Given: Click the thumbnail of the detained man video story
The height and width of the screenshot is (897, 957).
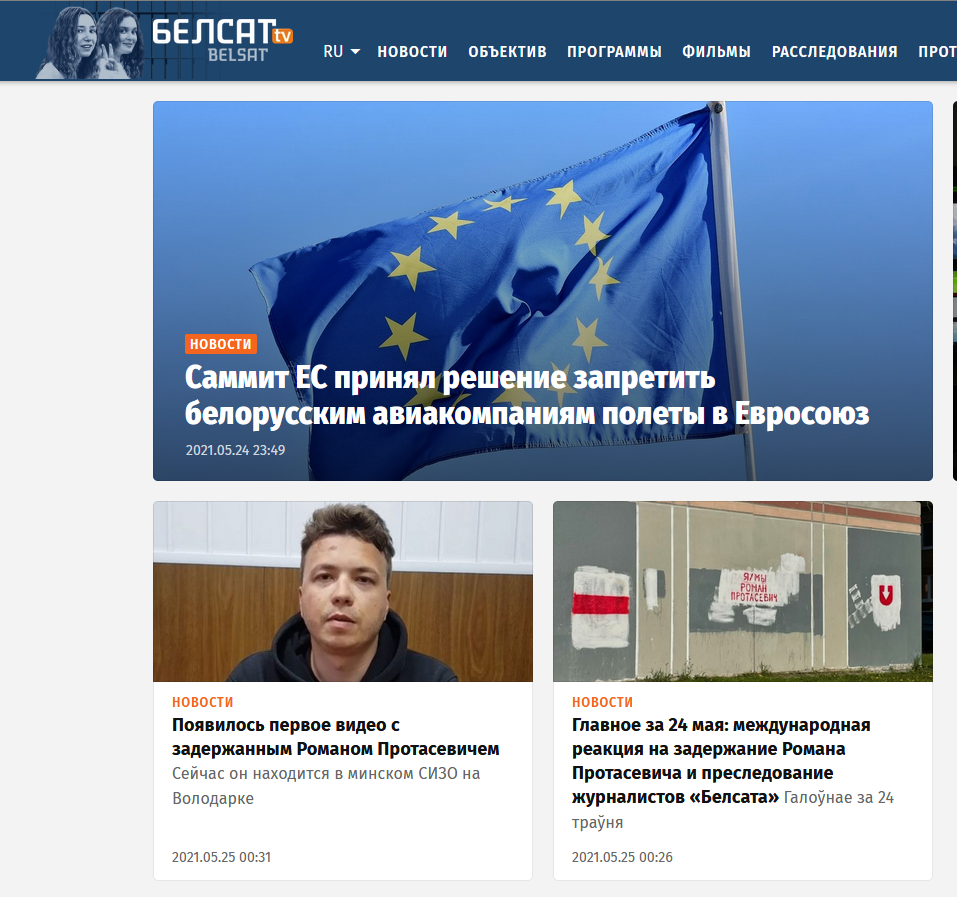Looking at the screenshot, I should click(343, 591).
